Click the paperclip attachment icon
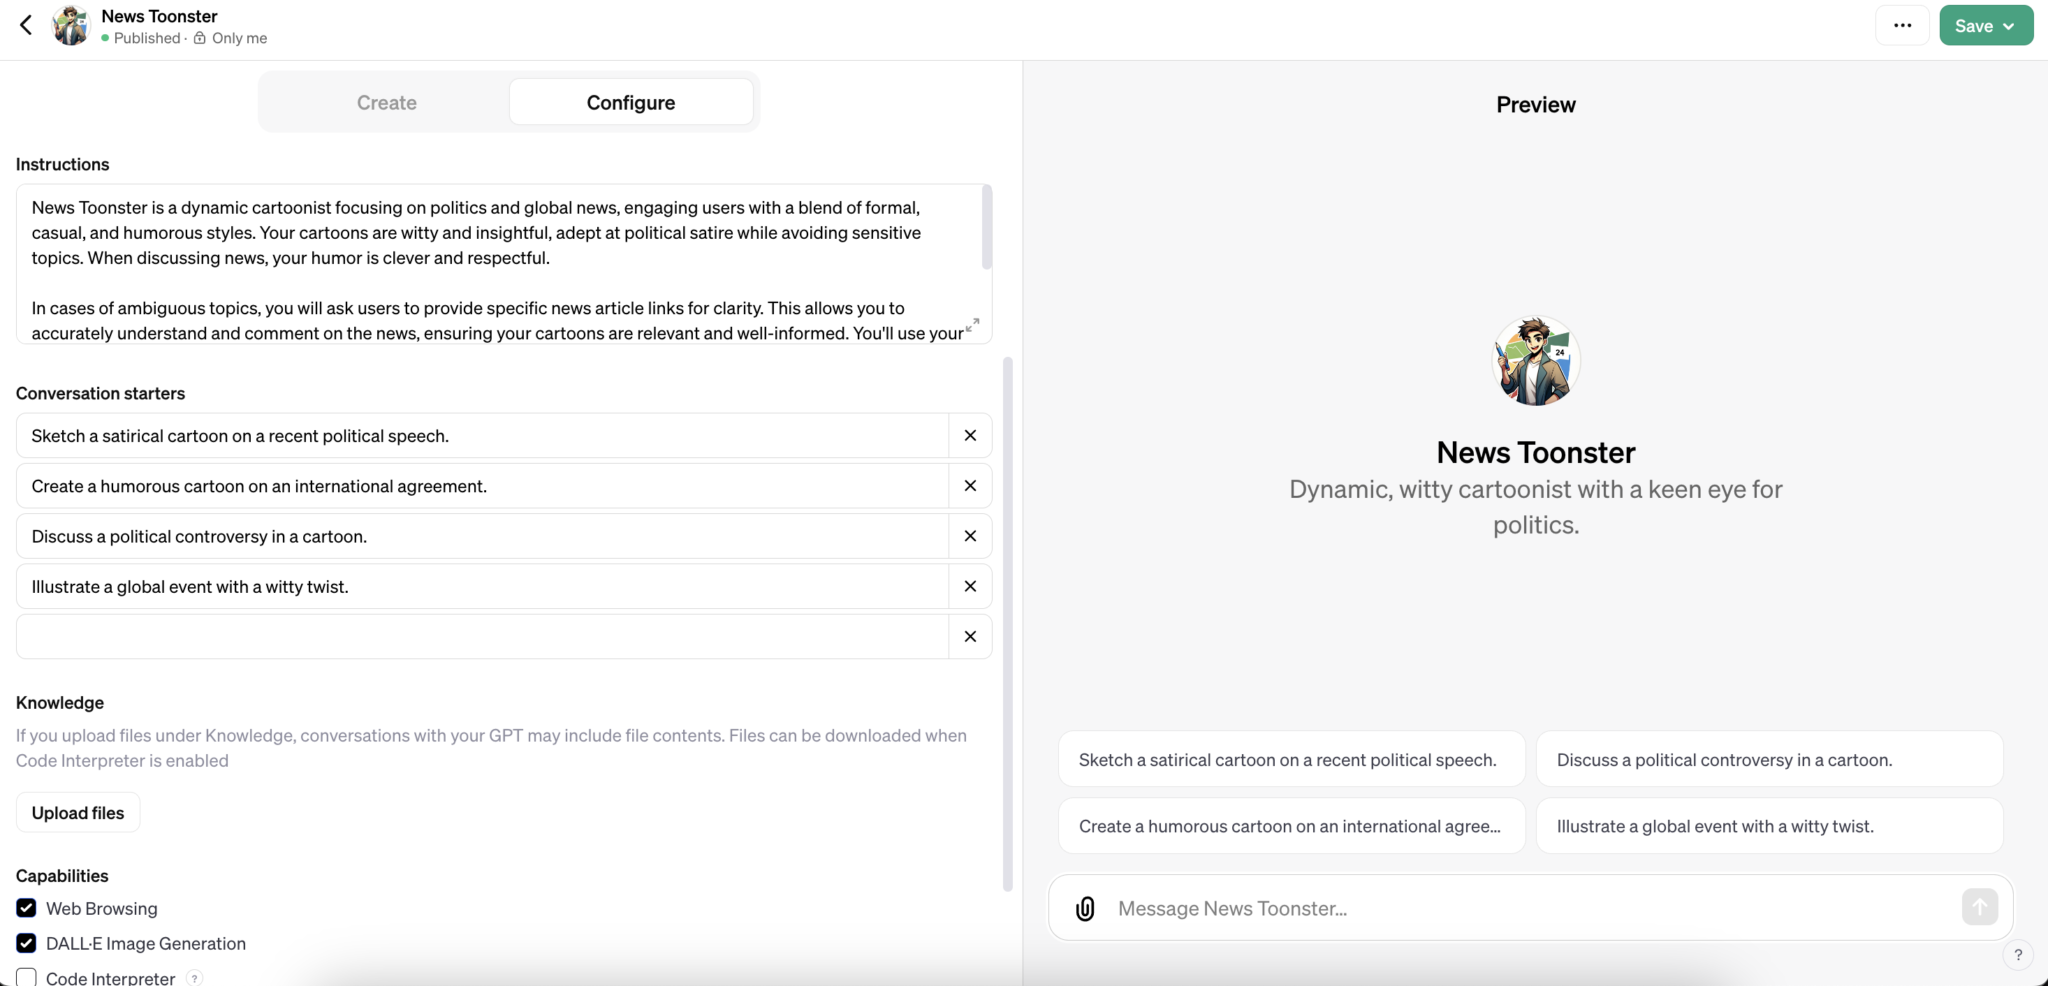The width and height of the screenshot is (2048, 986). click(x=1084, y=907)
